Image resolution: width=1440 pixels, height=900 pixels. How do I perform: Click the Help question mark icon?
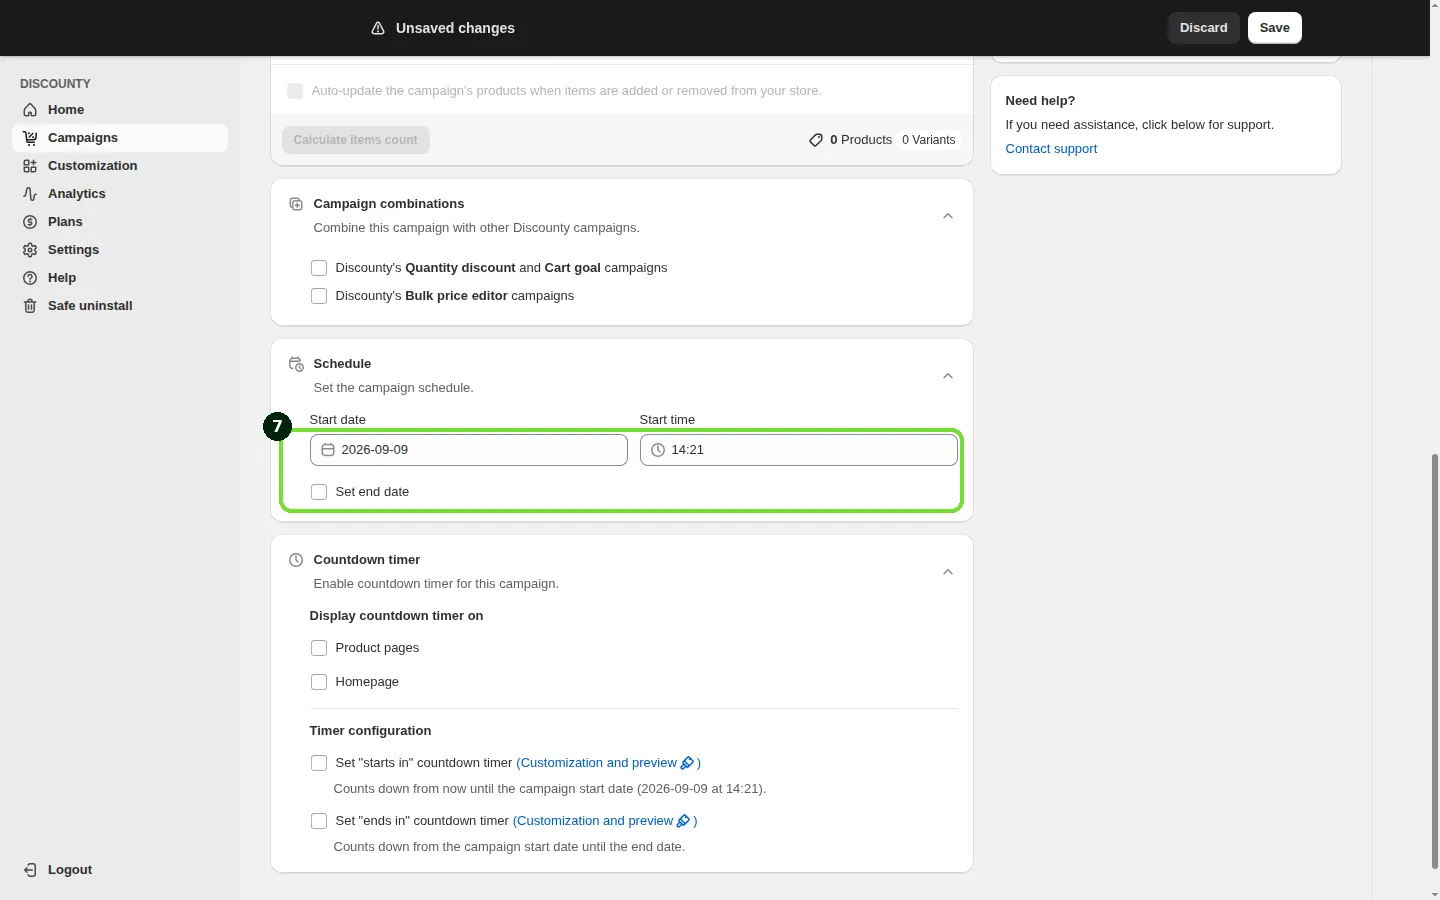[x=30, y=278]
